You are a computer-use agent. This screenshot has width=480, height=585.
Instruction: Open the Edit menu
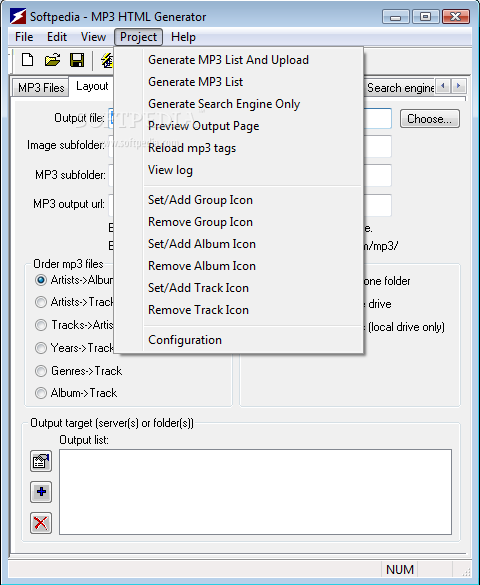(57, 37)
